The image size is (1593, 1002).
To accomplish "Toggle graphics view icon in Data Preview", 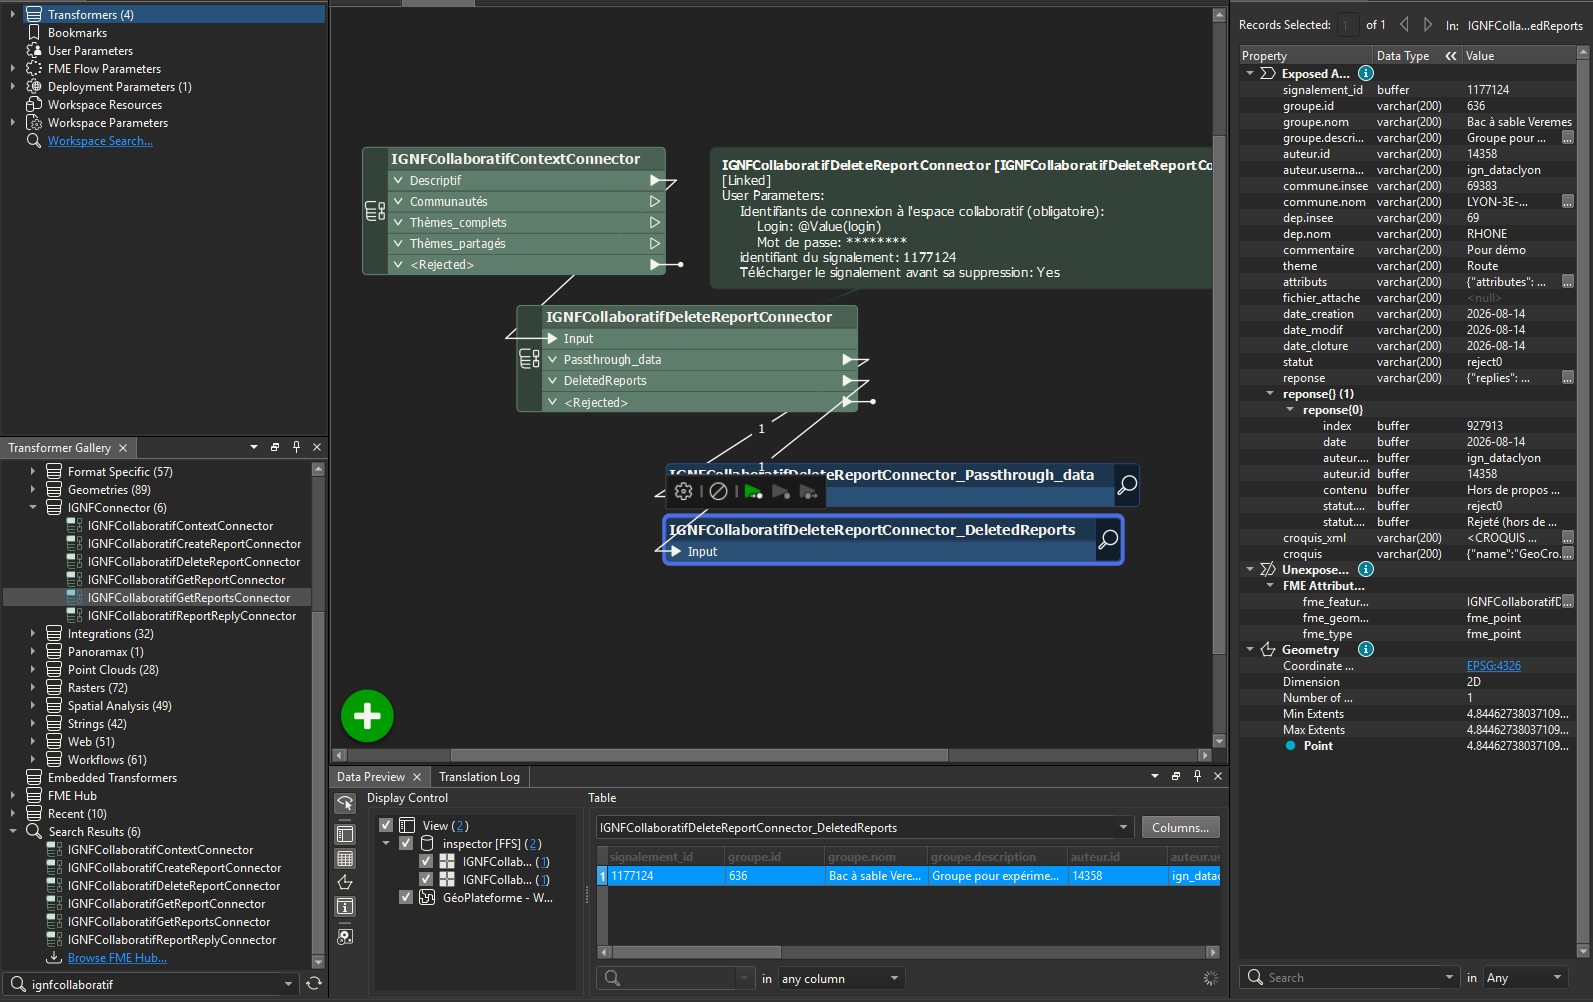I will (x=345, y=883).
